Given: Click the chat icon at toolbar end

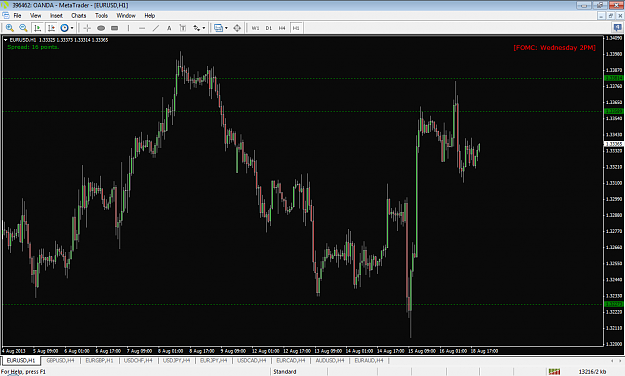Looking at the screenshot, I should point(617,28).
